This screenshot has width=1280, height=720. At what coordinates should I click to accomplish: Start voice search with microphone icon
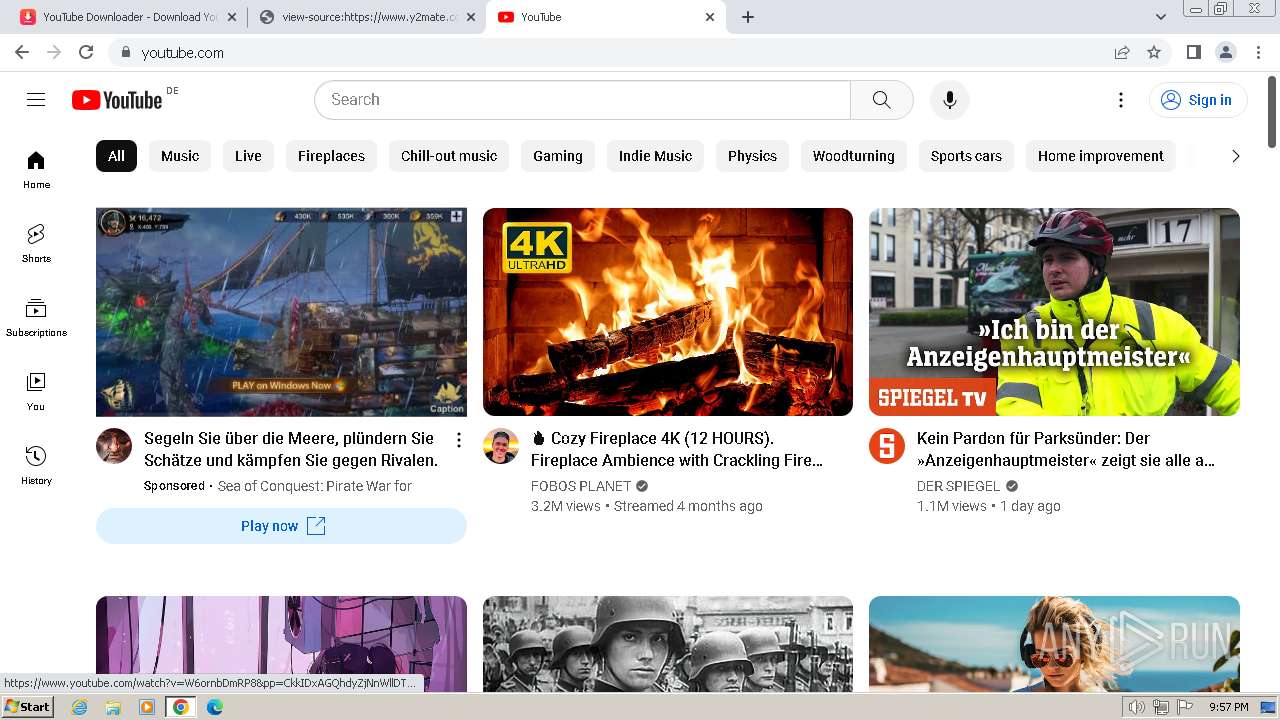[x=950, y=100]
